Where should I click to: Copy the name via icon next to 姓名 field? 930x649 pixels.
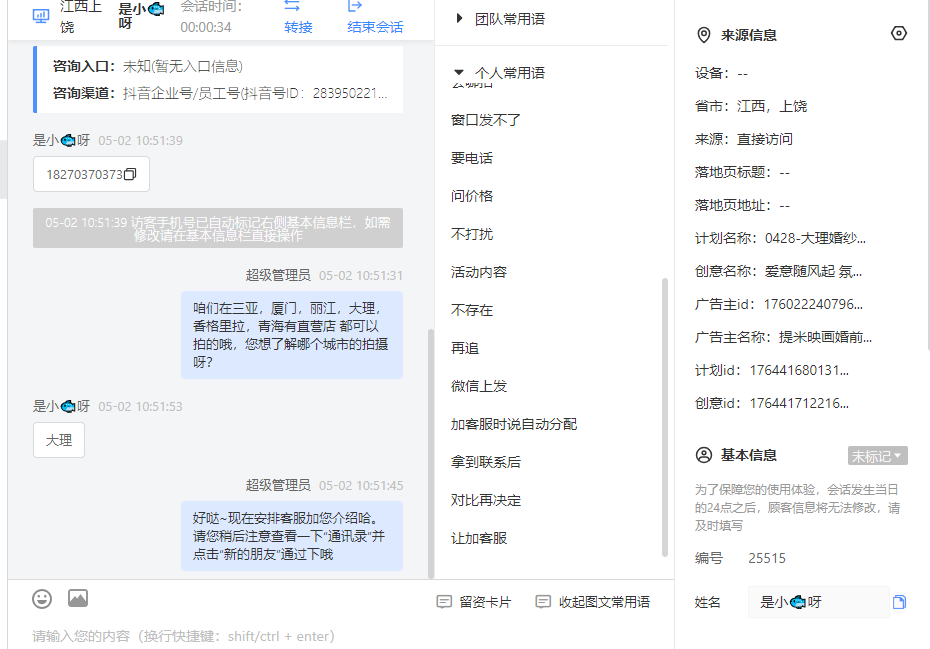899,602
